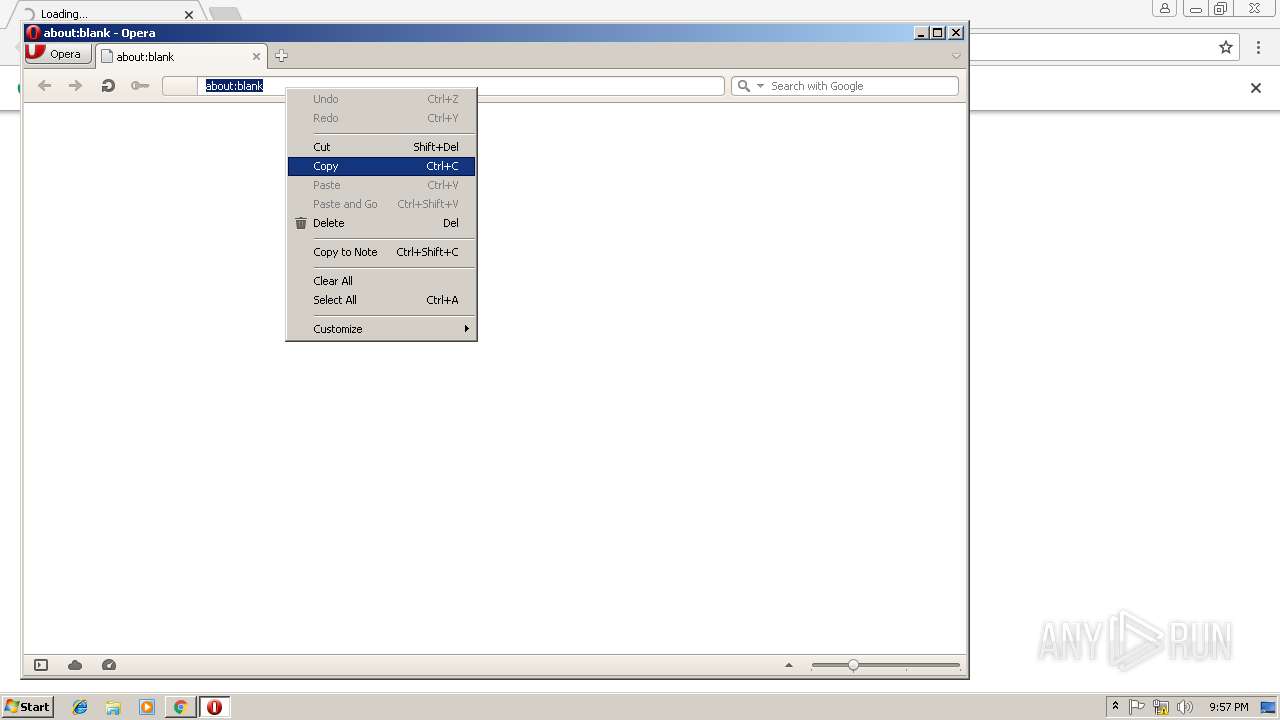
Task: Choose Delete from the context menu
Action: 381,223
